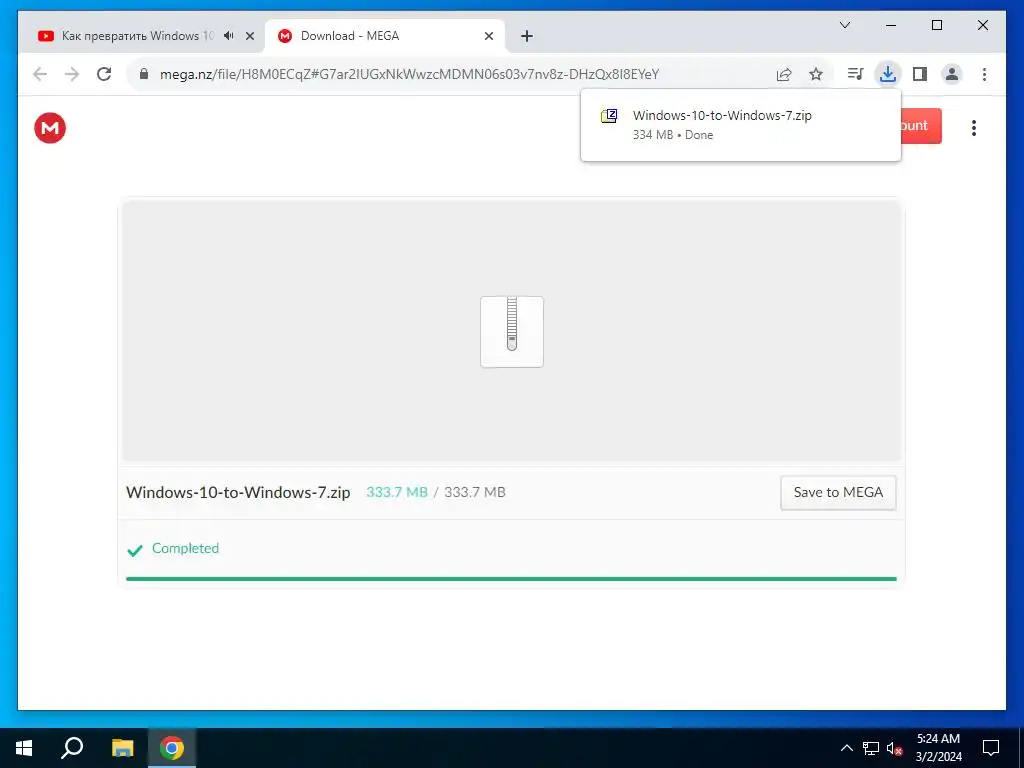Open Windows taskbar search
This screenshot has height=768, width=1024.
(x=72, y=748)
